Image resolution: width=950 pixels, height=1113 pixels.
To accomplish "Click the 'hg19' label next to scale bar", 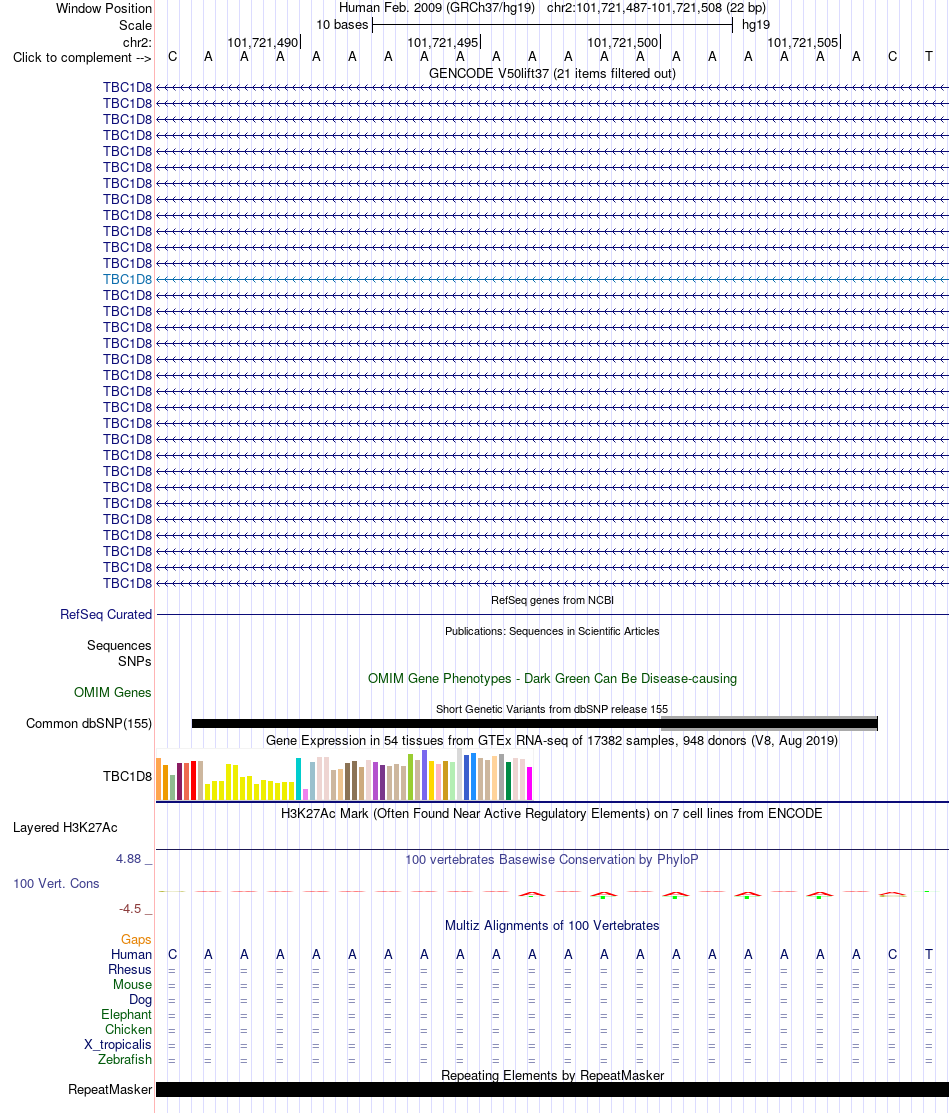I will [x=755, y=25].
